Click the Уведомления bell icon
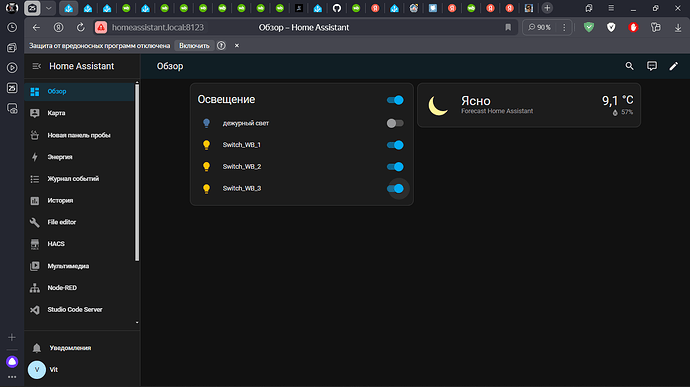 (37, 348)
